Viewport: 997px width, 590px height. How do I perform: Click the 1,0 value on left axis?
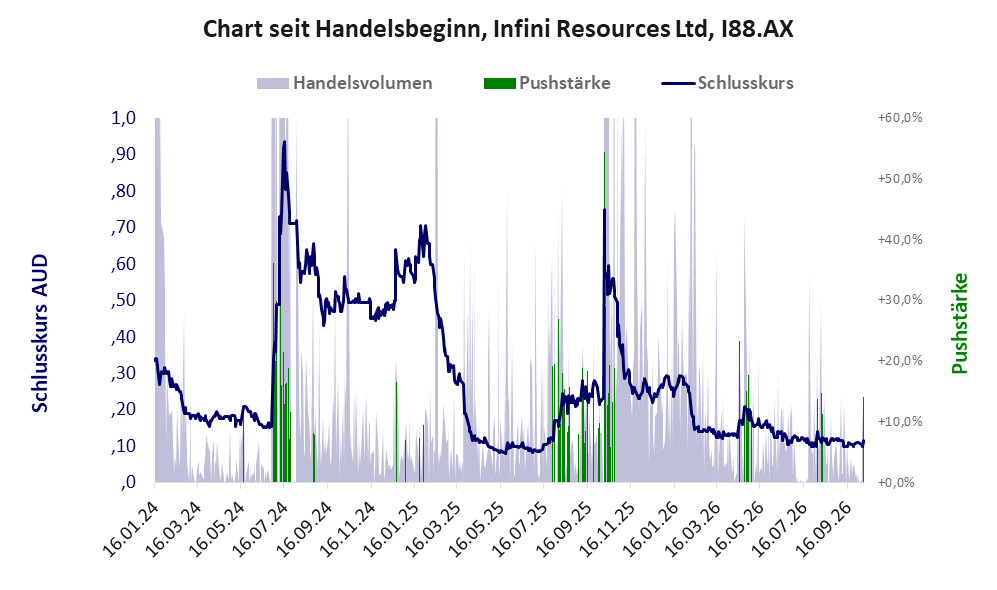(123, 118)
